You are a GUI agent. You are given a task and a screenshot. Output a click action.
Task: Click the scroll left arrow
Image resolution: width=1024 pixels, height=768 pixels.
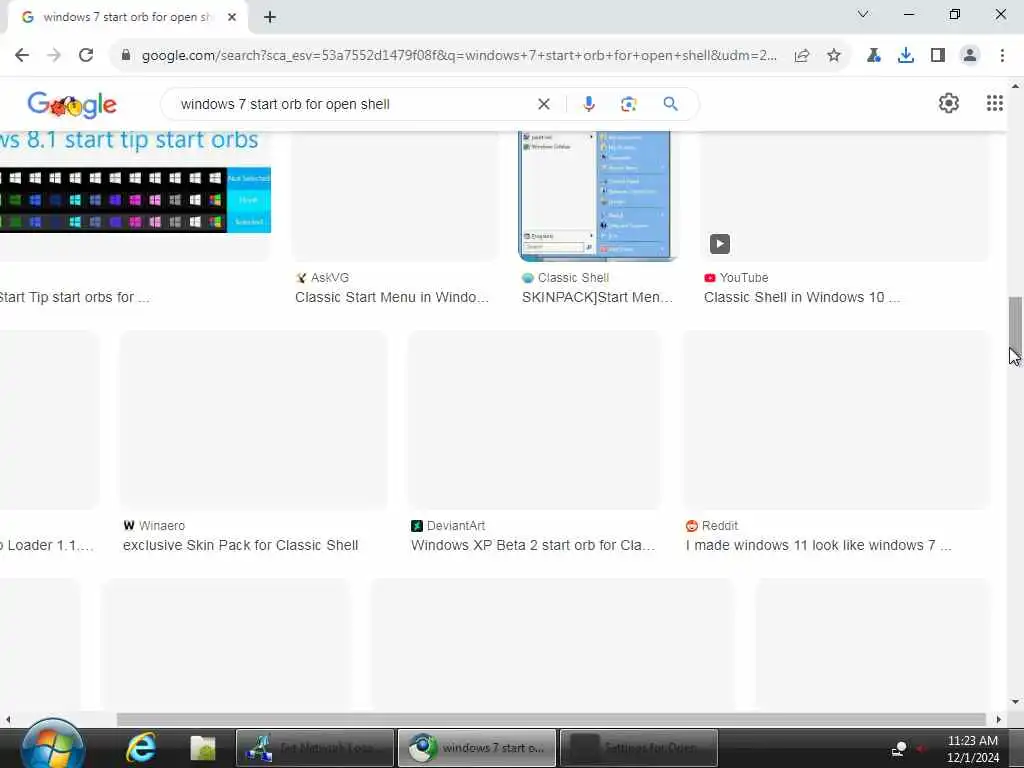[8, 719]
